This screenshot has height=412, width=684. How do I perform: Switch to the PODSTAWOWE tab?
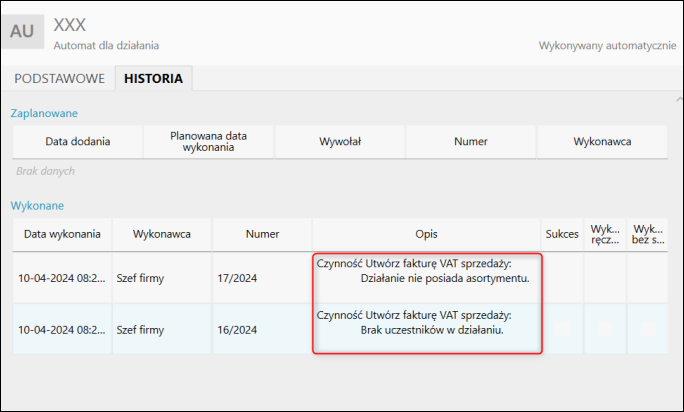click(x=57, y=78)
